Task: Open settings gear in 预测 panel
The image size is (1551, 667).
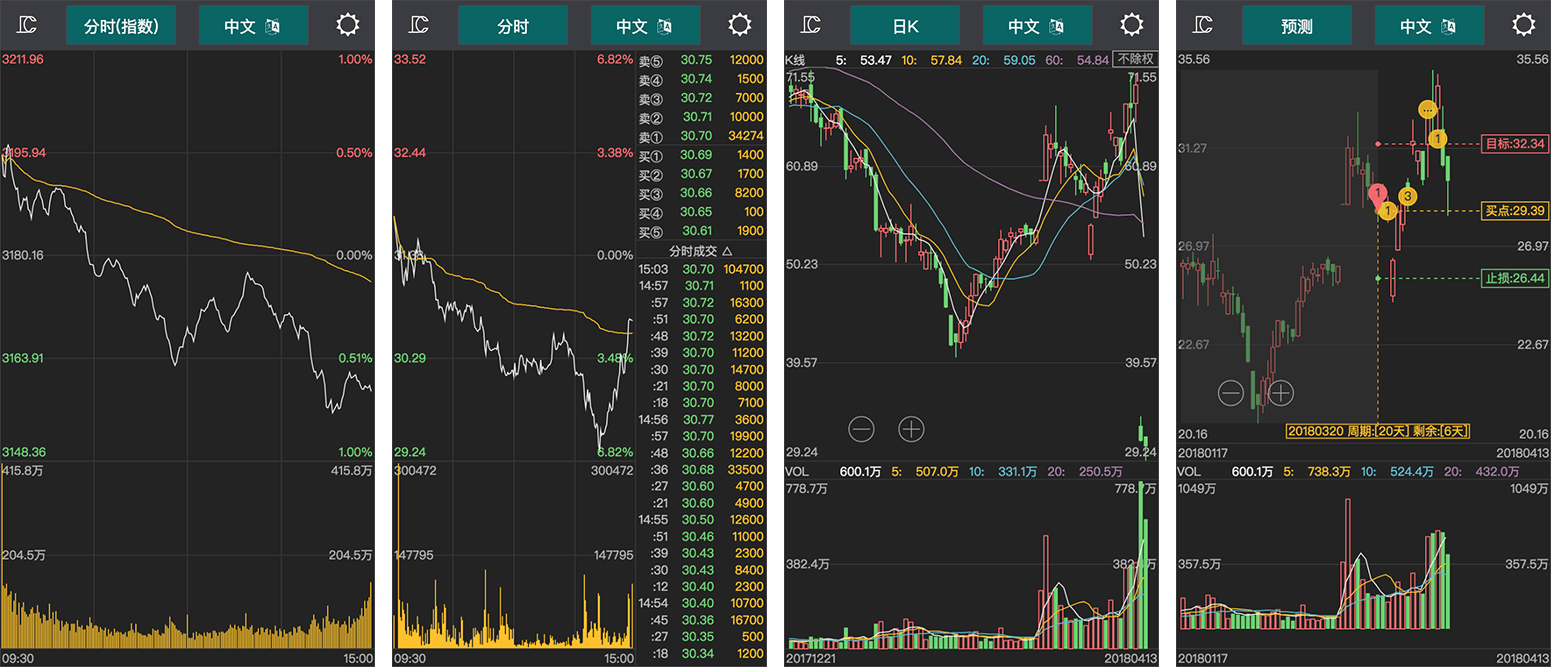Action: (1523, 25)
